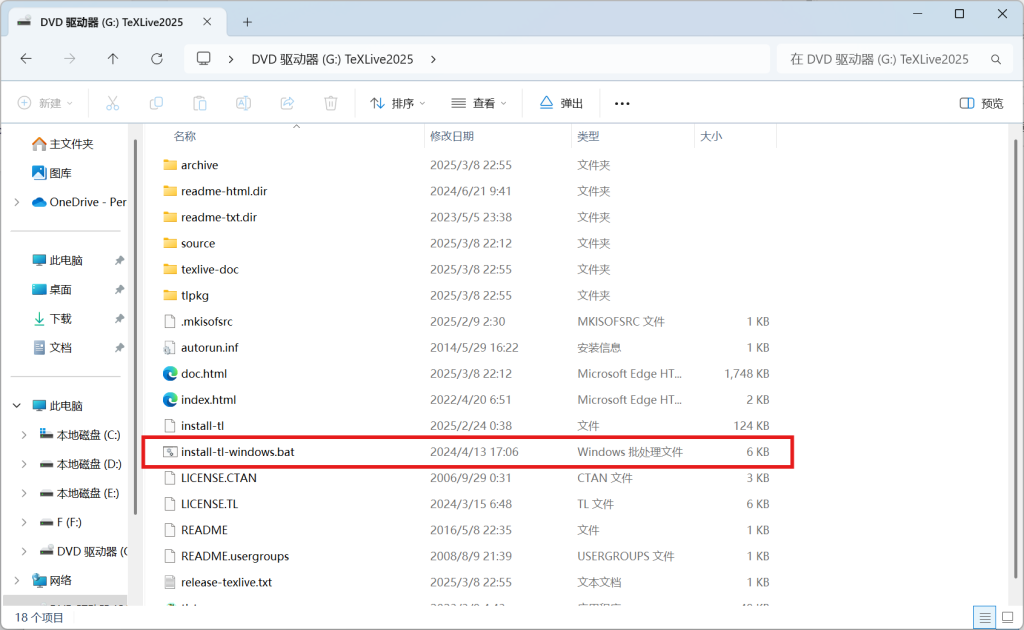Click the Share icon in toolbar

point(287,103)
